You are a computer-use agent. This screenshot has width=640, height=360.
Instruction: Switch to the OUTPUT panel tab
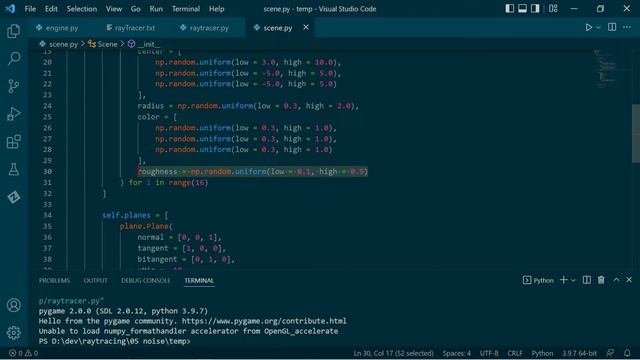(96, 280)
